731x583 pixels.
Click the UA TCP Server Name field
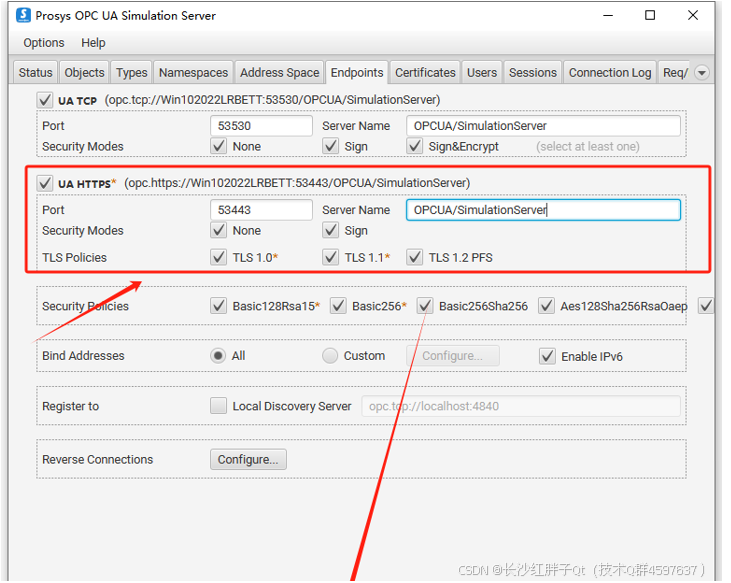pyautogui.click(x=543, y=126)
